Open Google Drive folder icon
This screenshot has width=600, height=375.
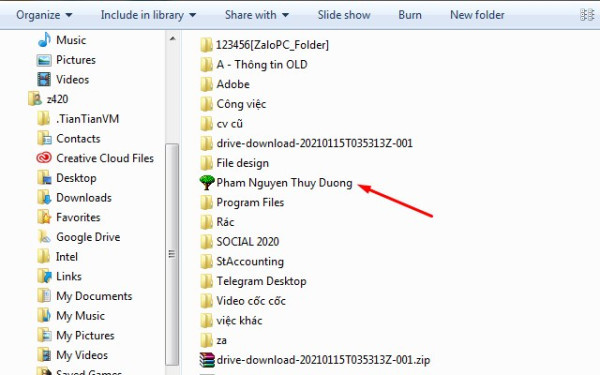44,237
